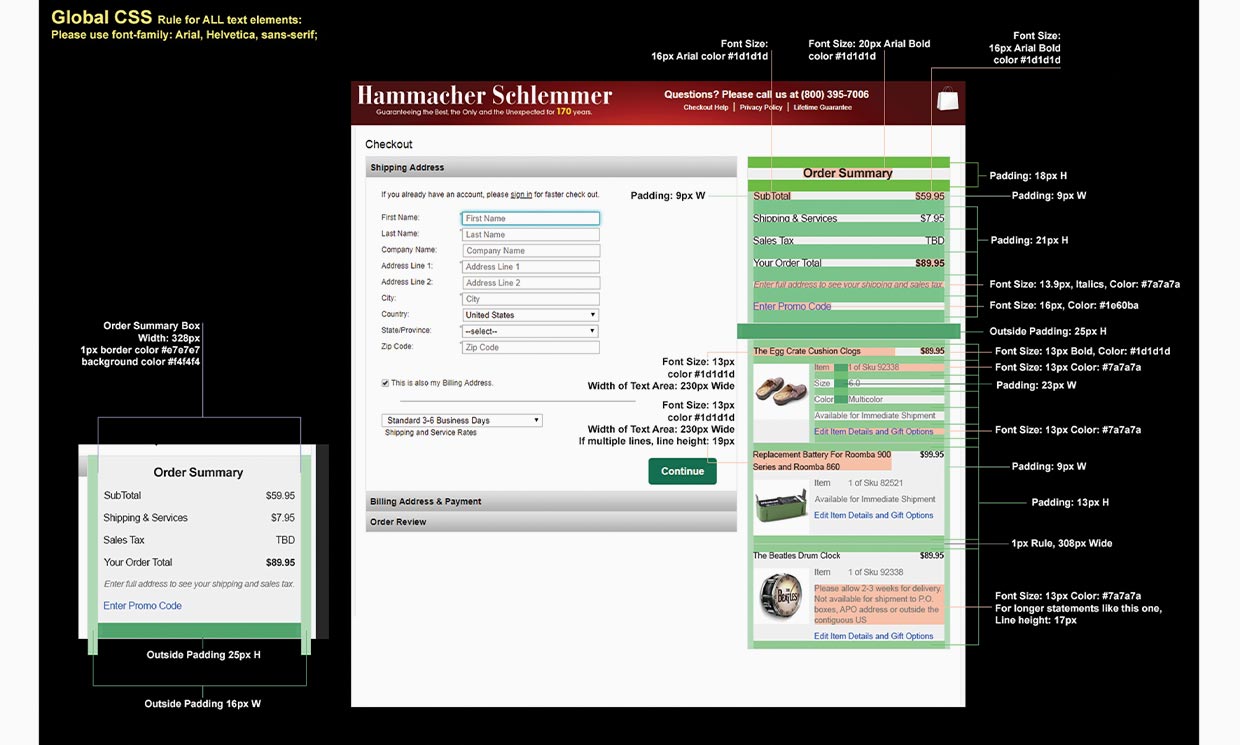Click the Hammacher Schlemmer logo

[484, 96]
